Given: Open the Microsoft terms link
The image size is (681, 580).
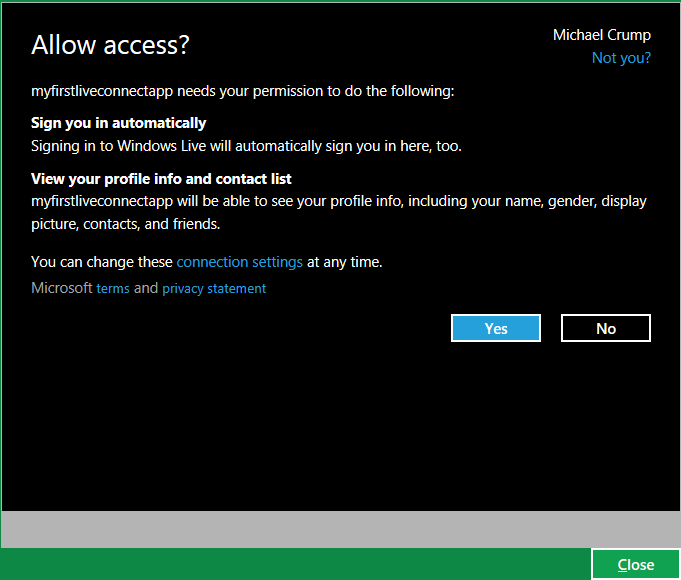Looking at the screenshot, I should [x=113, y=288].
